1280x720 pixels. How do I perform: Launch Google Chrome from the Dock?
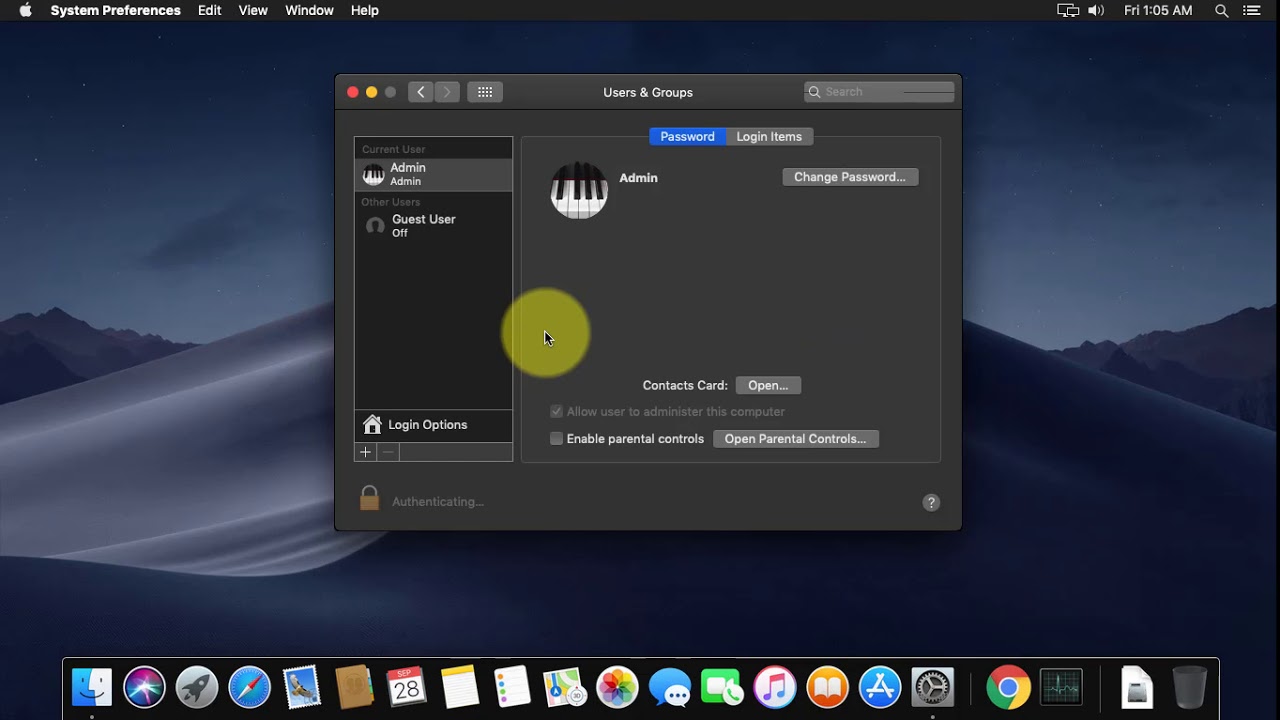pyautogui.click(x=1008, y=688)
